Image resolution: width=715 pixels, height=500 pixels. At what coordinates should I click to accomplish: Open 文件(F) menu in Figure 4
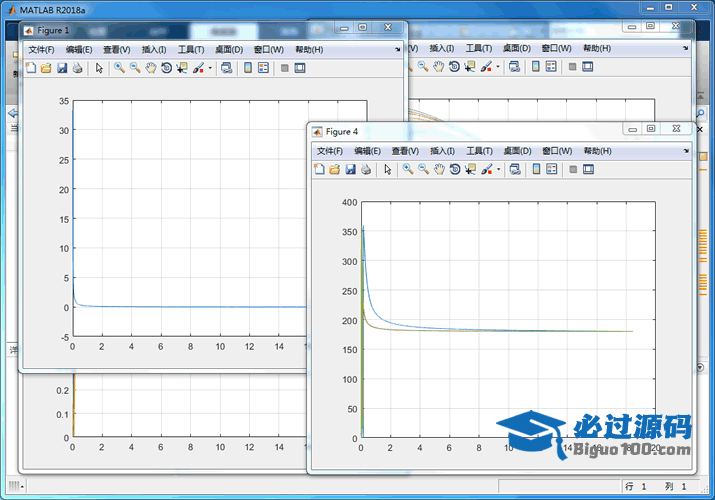tap(330, 151)
